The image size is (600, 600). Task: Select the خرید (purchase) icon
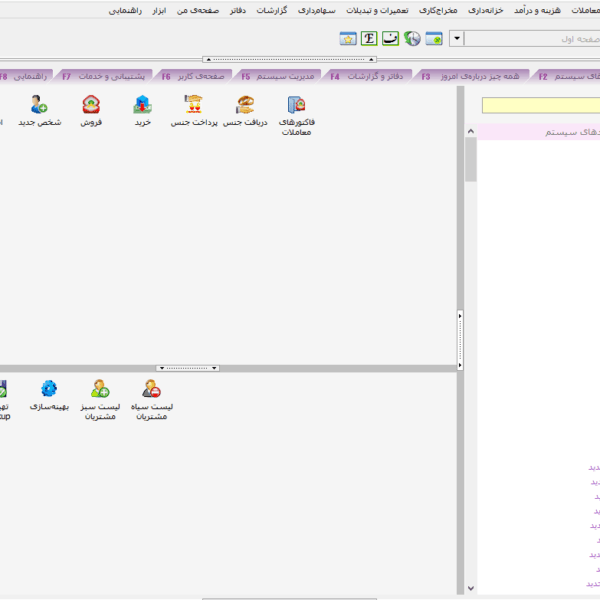[x=142, y=106]
